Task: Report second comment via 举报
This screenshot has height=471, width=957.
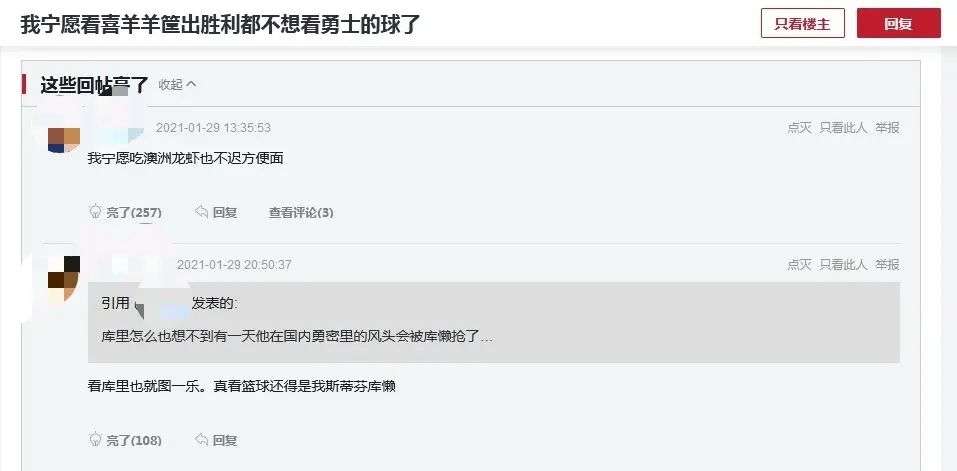Action: [887, 264]
